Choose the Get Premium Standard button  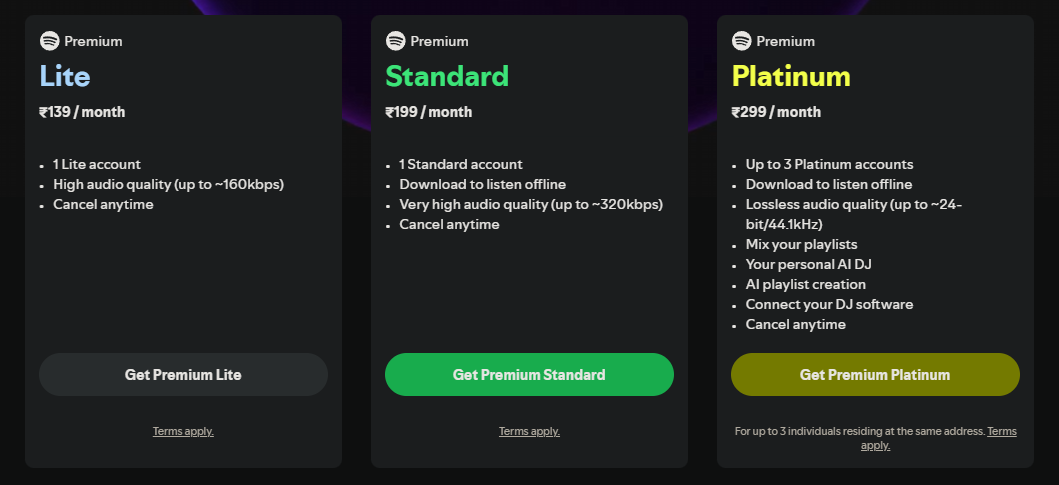tap(529, 375)
